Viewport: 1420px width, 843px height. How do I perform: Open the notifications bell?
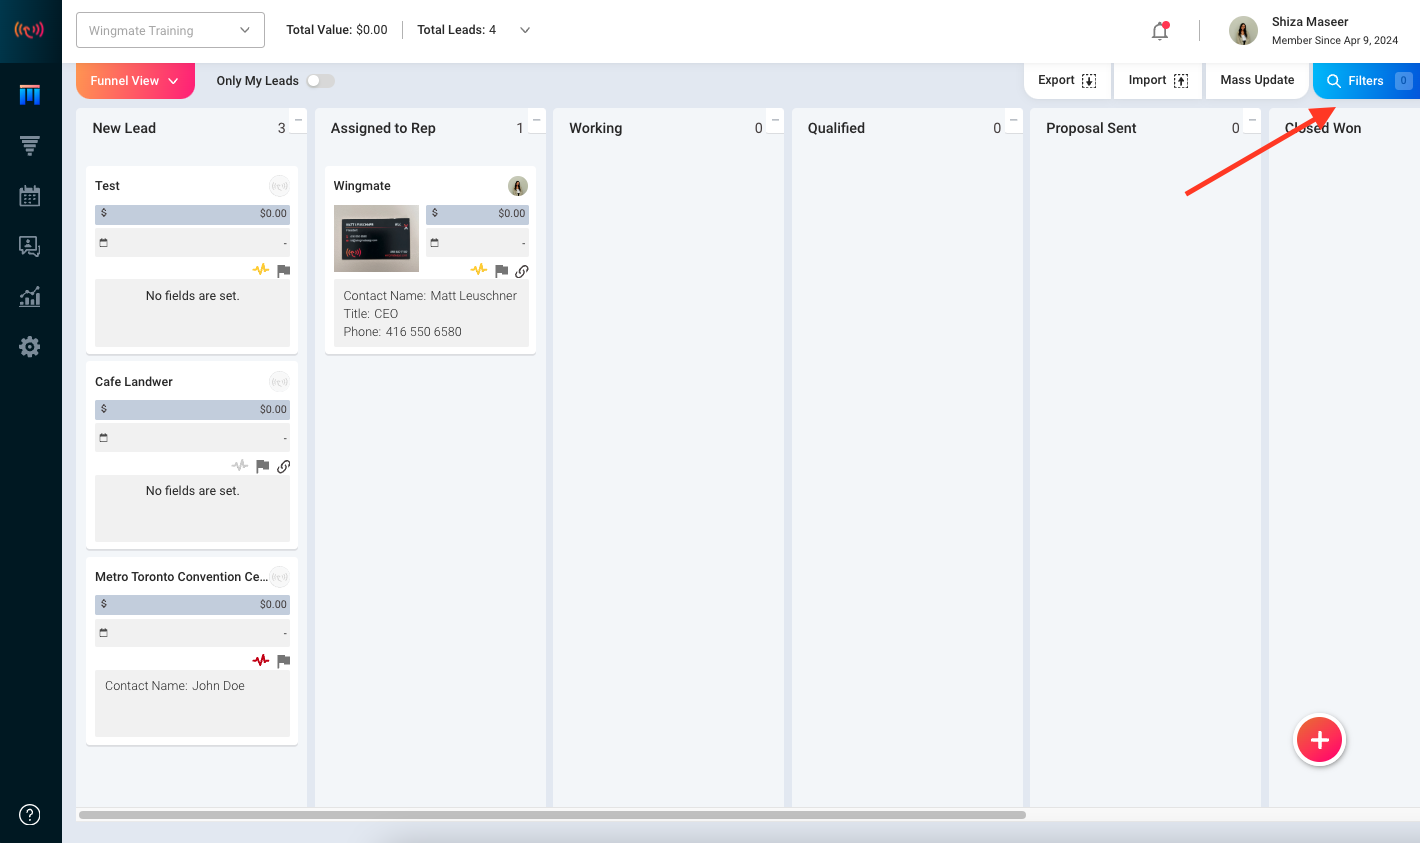[1160, 31]
